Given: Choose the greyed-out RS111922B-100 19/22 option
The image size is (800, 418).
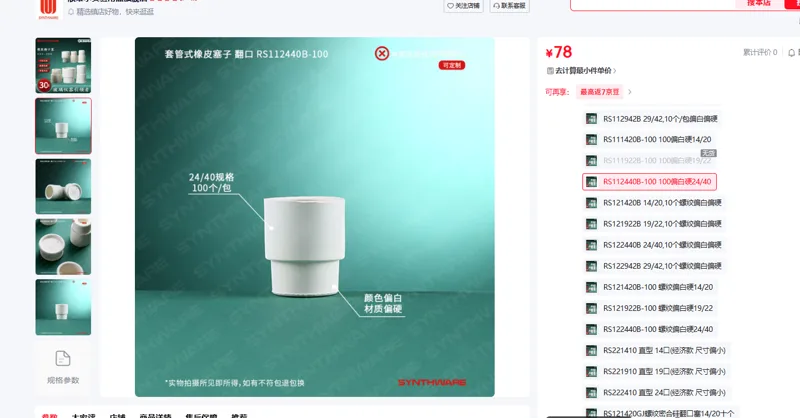Looking at the screenshot, I should [x=648, y=160].
